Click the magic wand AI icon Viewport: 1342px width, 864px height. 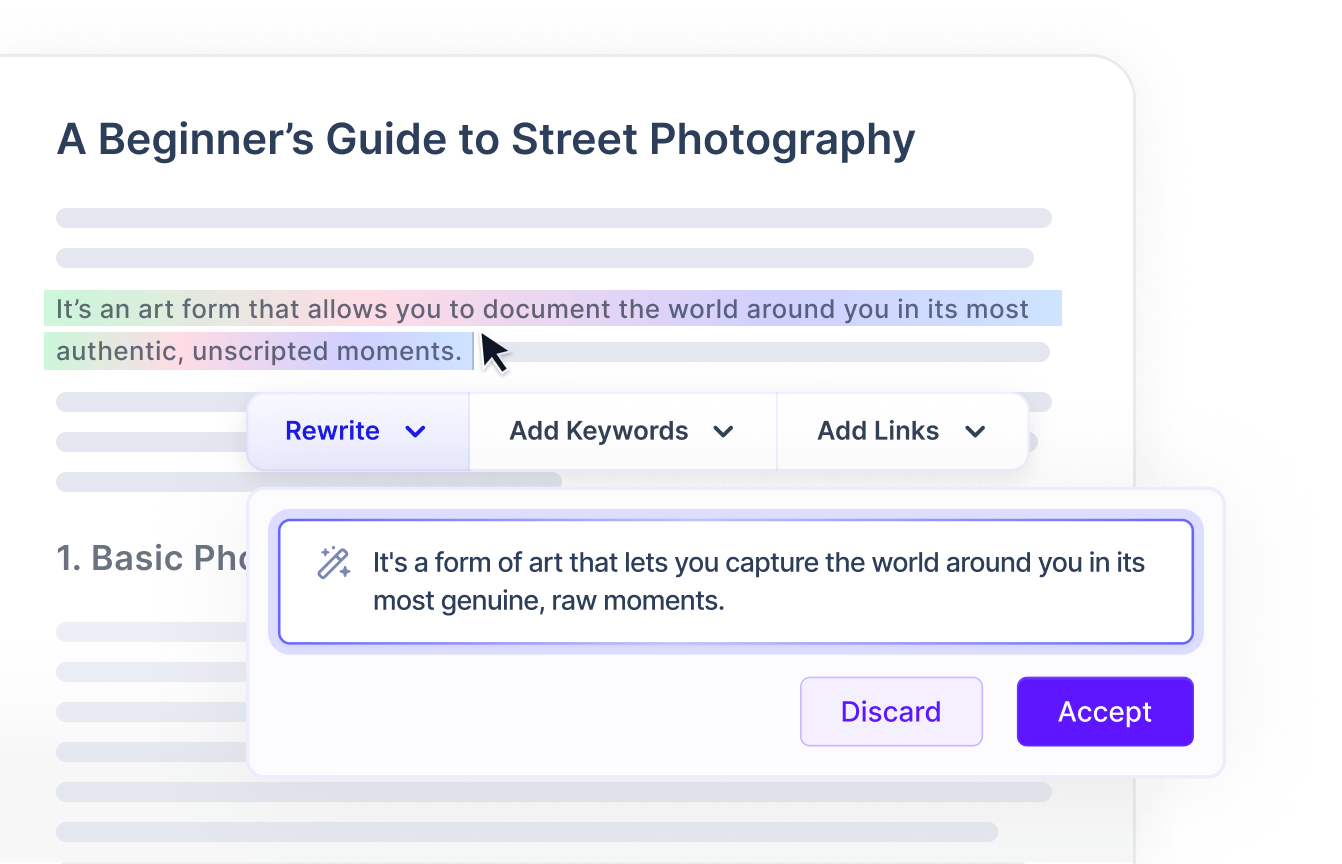click(x=333, y=563)
